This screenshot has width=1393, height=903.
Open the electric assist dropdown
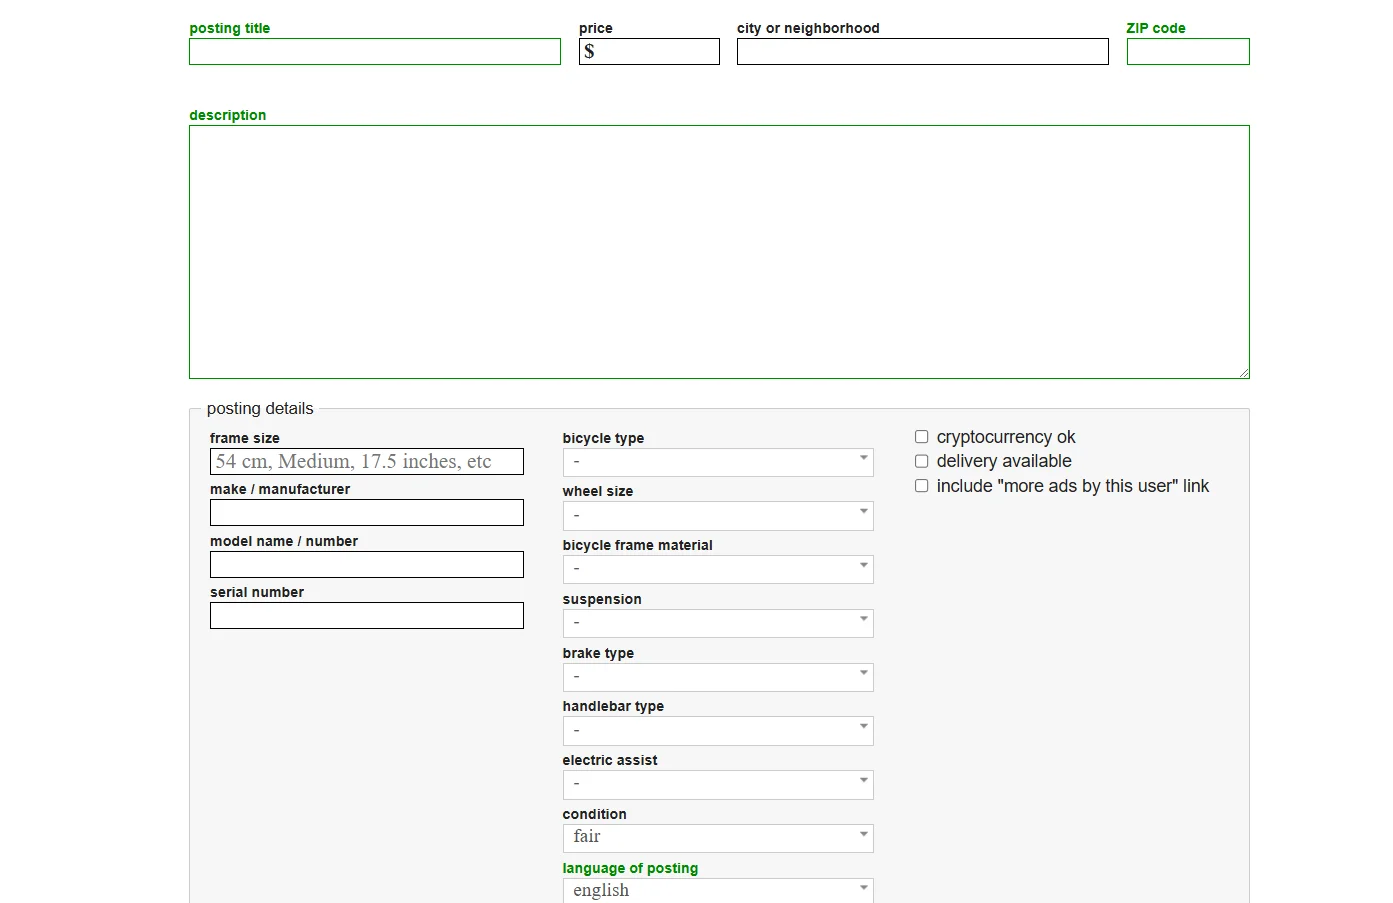(x=717, y=784)
